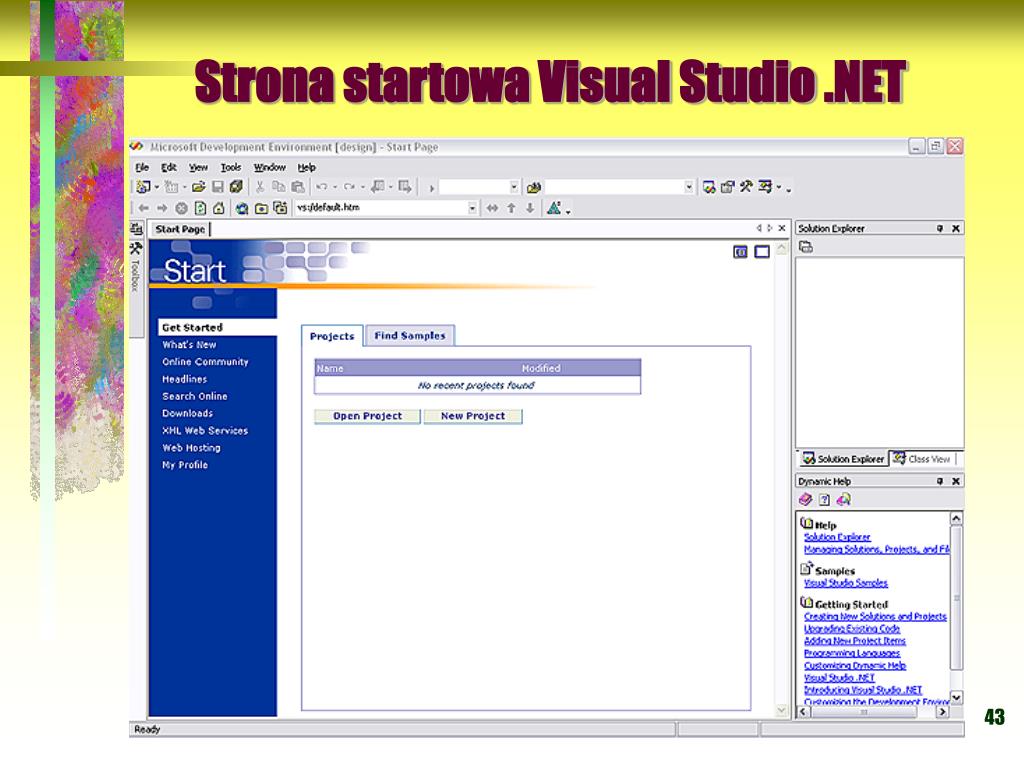Click the Find in Files binoculars icon
The width and height of the screenshot is (1024, 768).
[x=534, y=187]
